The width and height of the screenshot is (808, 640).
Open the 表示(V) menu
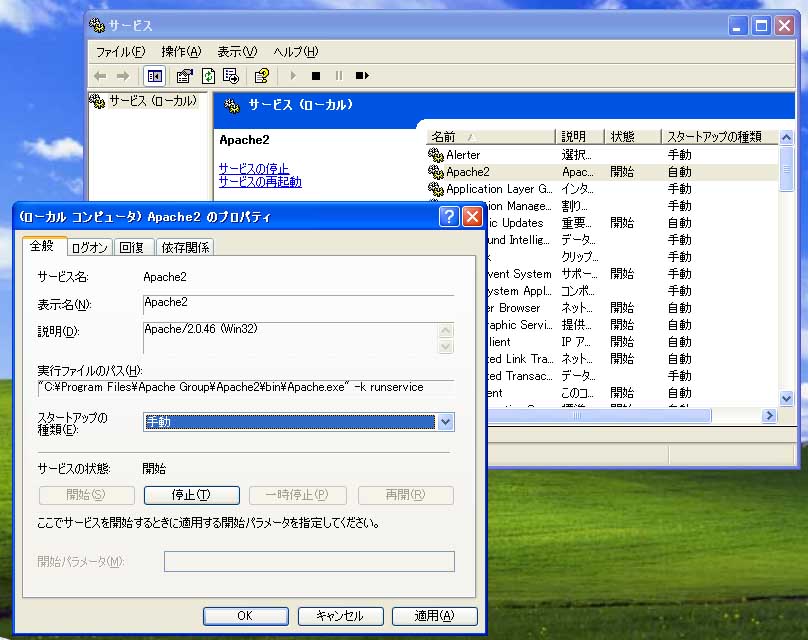(237, 52)
